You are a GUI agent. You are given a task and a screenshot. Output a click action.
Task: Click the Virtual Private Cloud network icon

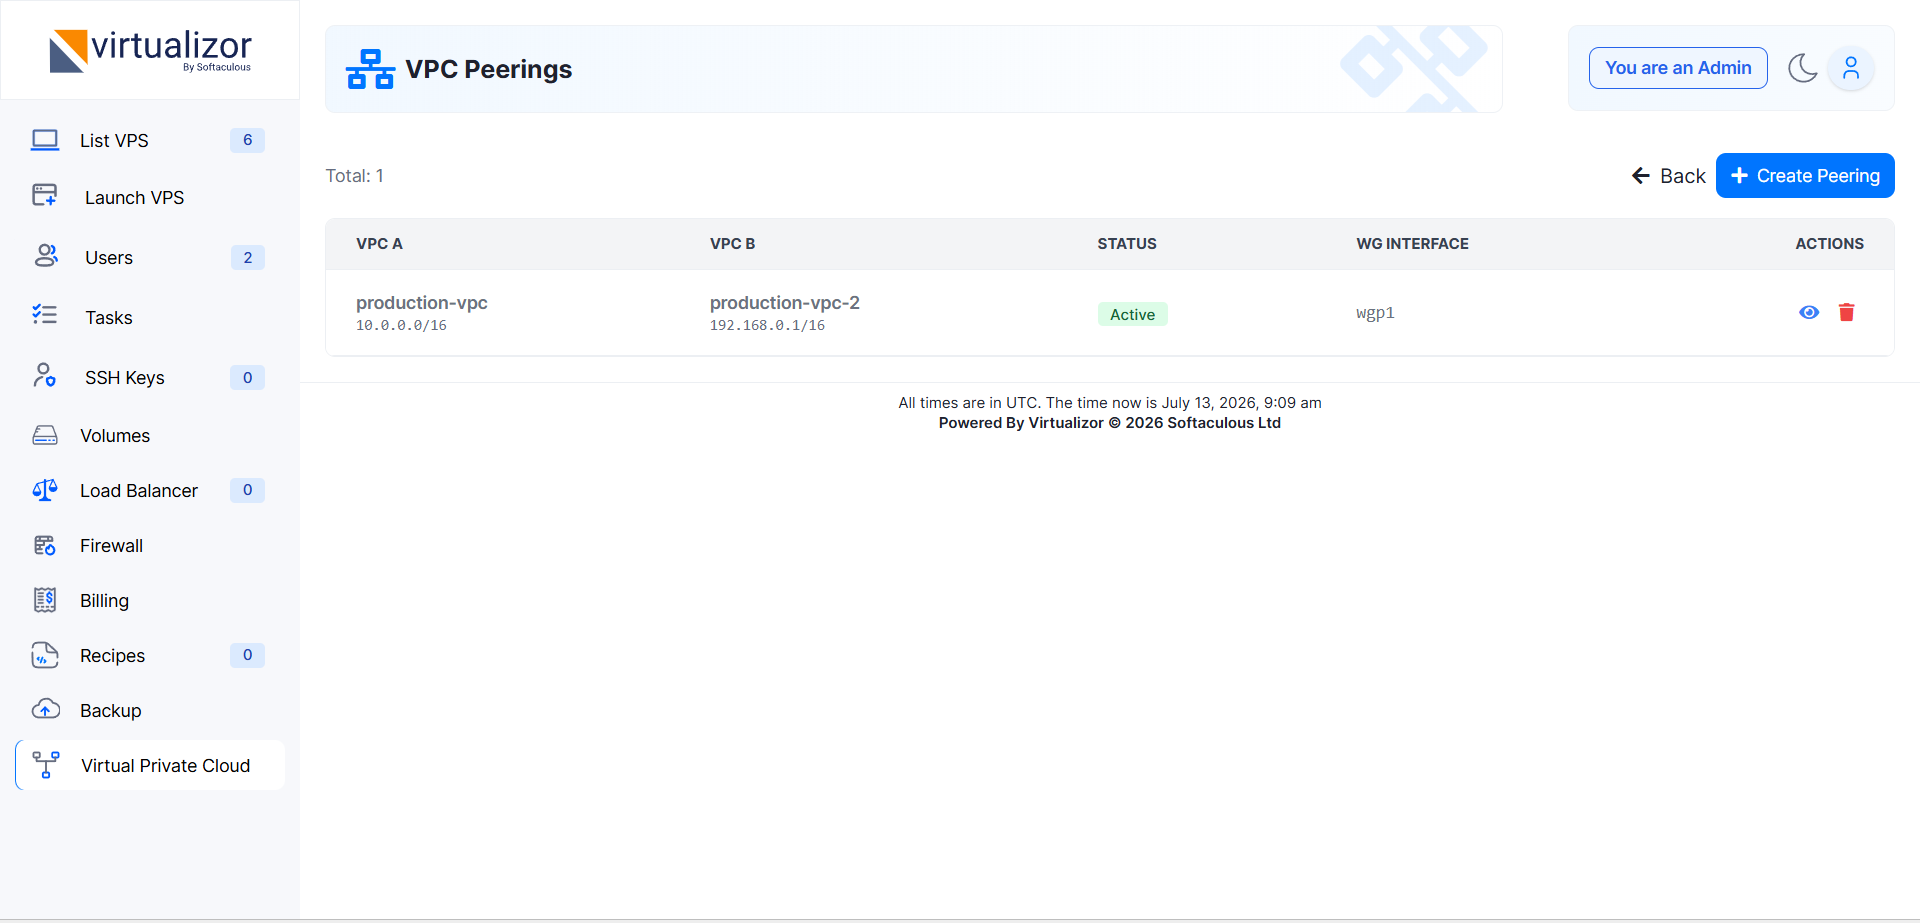(46, 765)
